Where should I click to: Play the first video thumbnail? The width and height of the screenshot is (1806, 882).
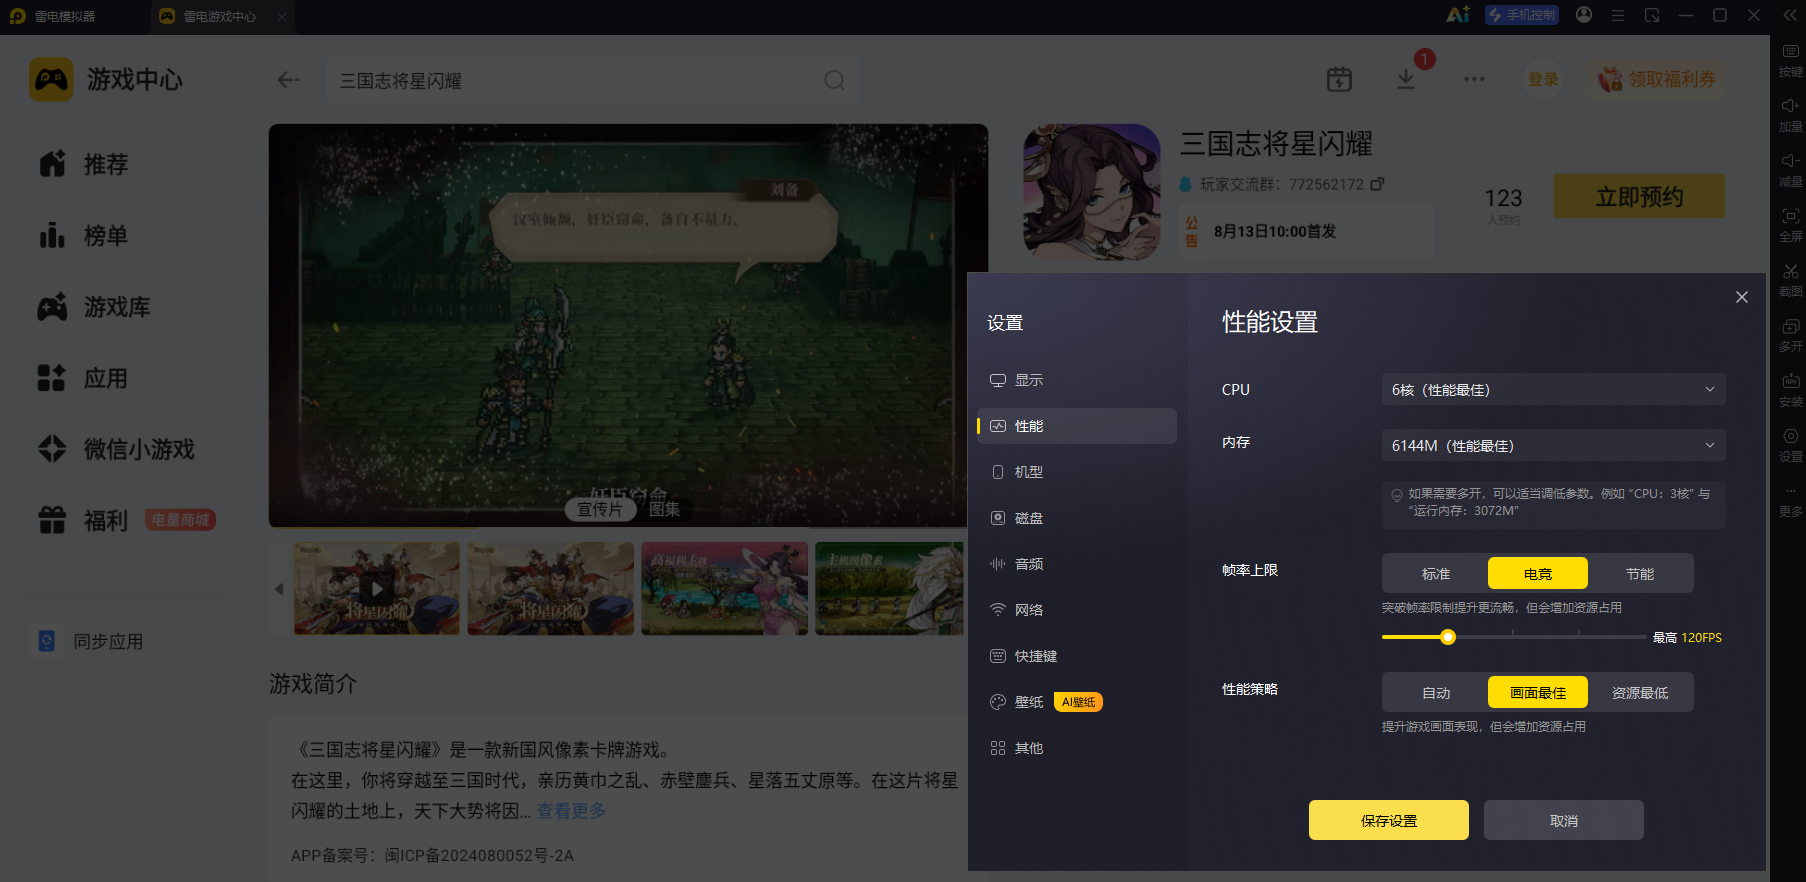(377, 588)
